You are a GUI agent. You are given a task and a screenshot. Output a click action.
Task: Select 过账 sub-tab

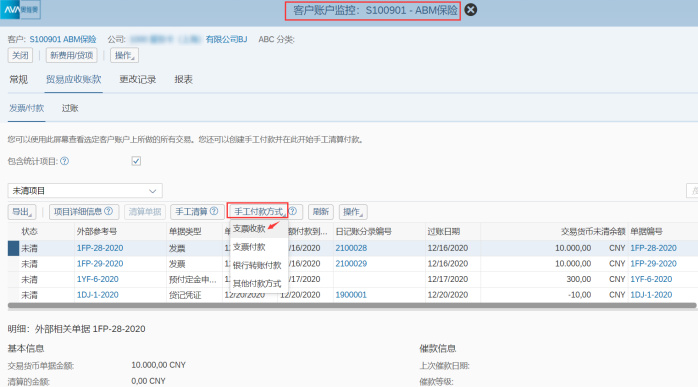(x=70, y=108)
